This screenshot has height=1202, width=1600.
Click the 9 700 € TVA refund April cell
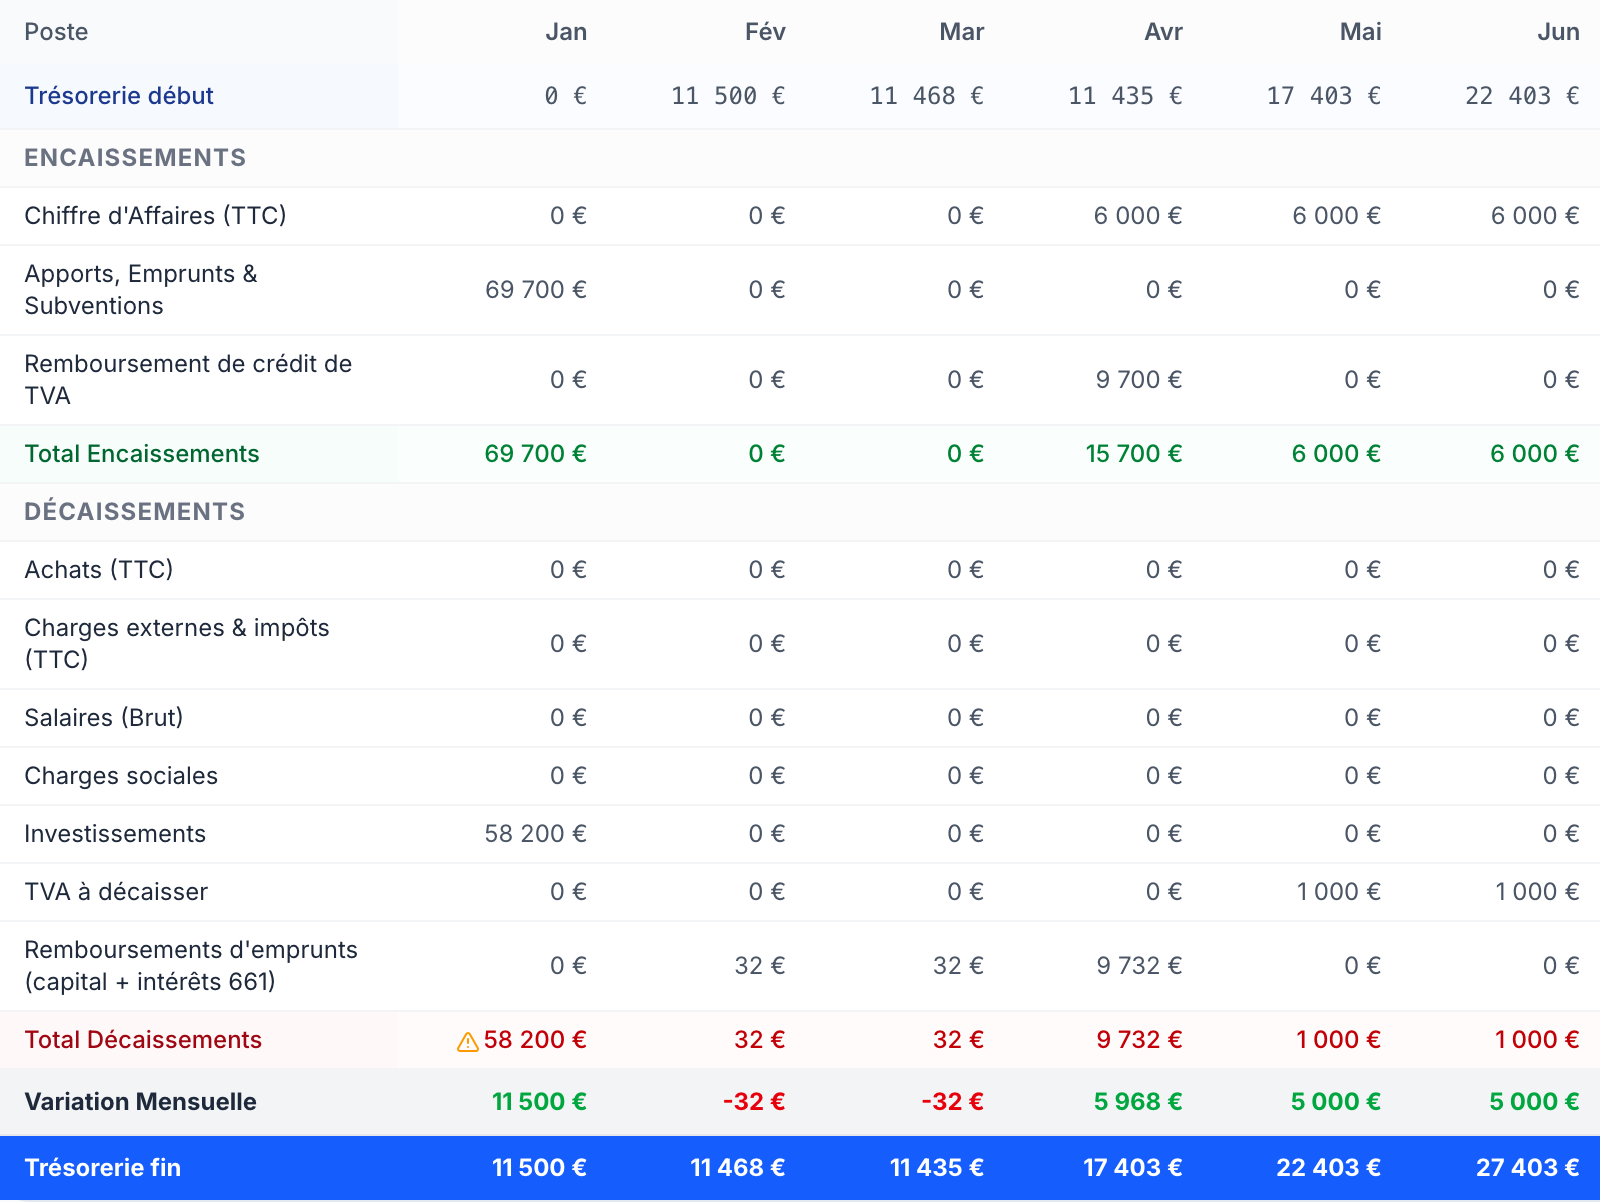tap(1139, 380)
